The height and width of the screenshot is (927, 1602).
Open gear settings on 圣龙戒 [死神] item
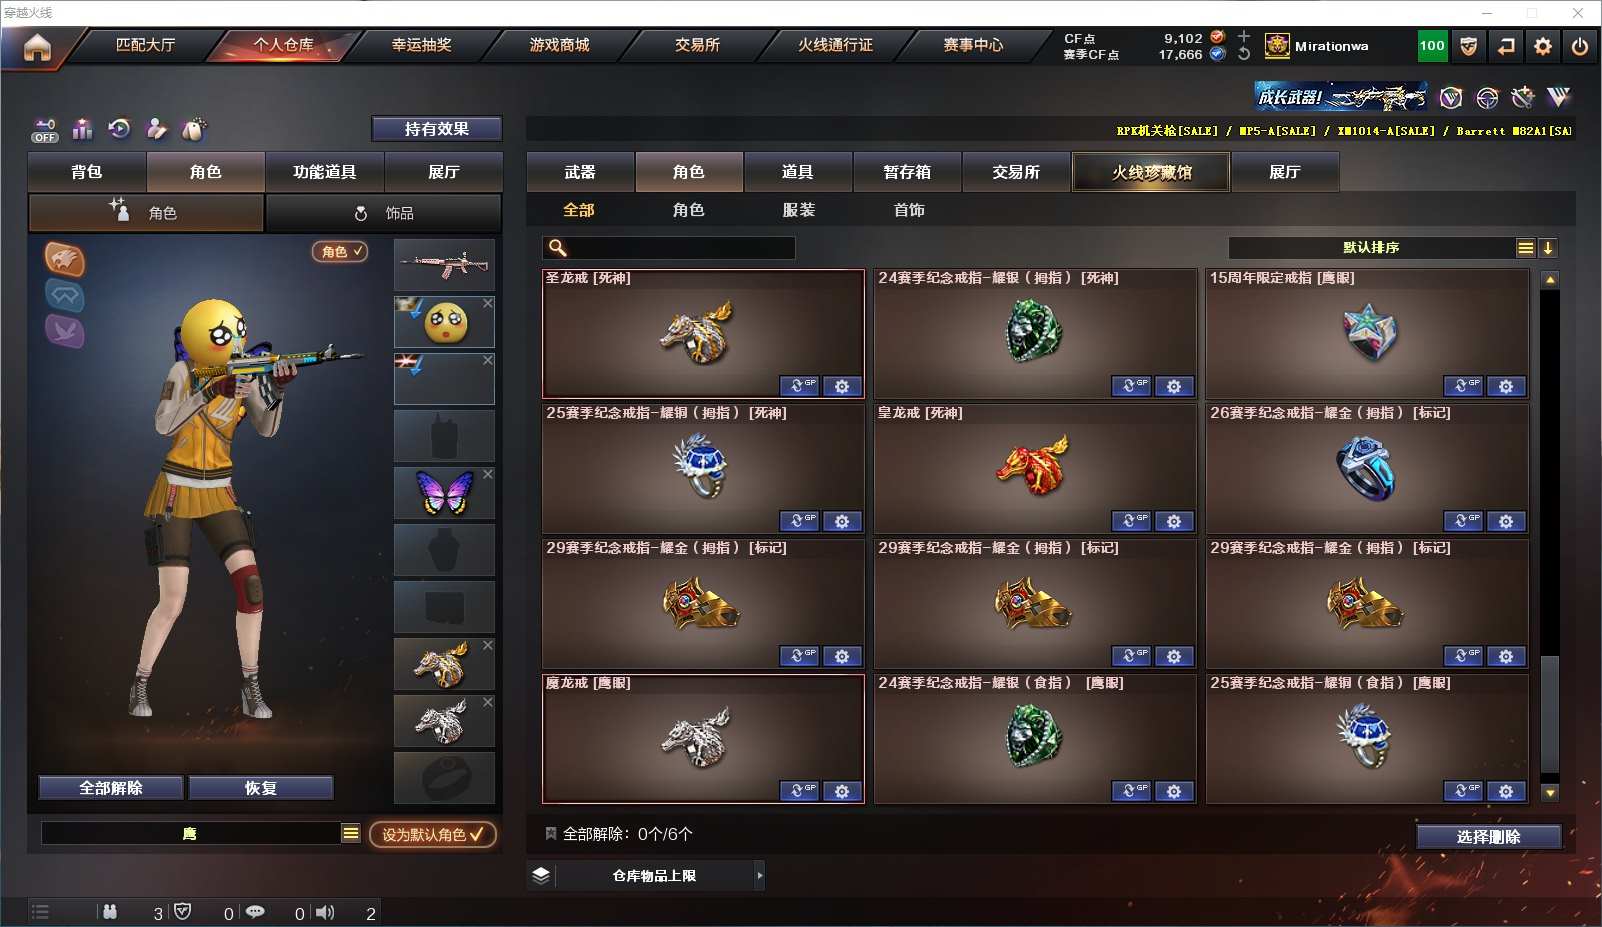pyautogui.click(x=842, y=386)
